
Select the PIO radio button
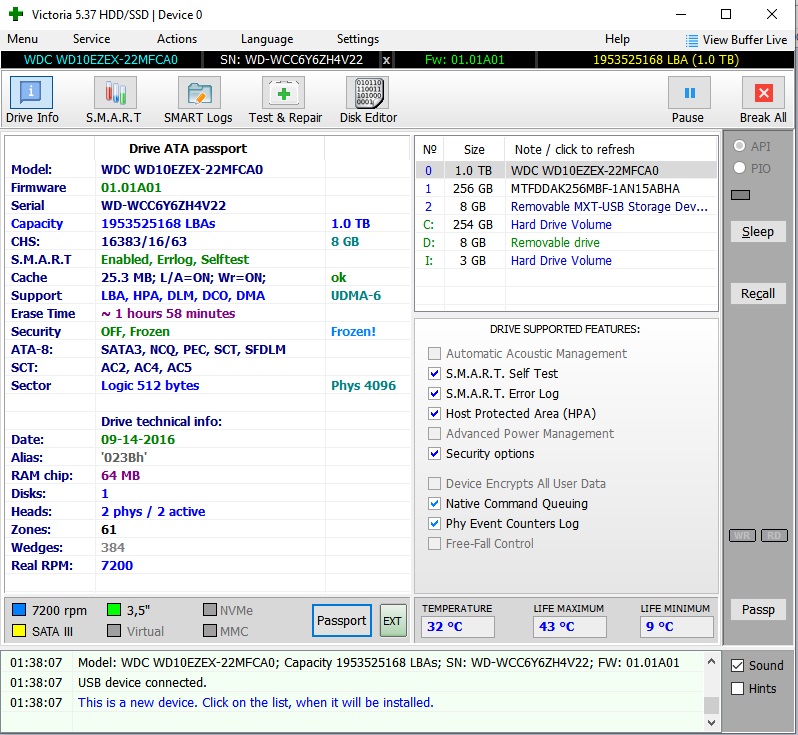tap(739, 168)
